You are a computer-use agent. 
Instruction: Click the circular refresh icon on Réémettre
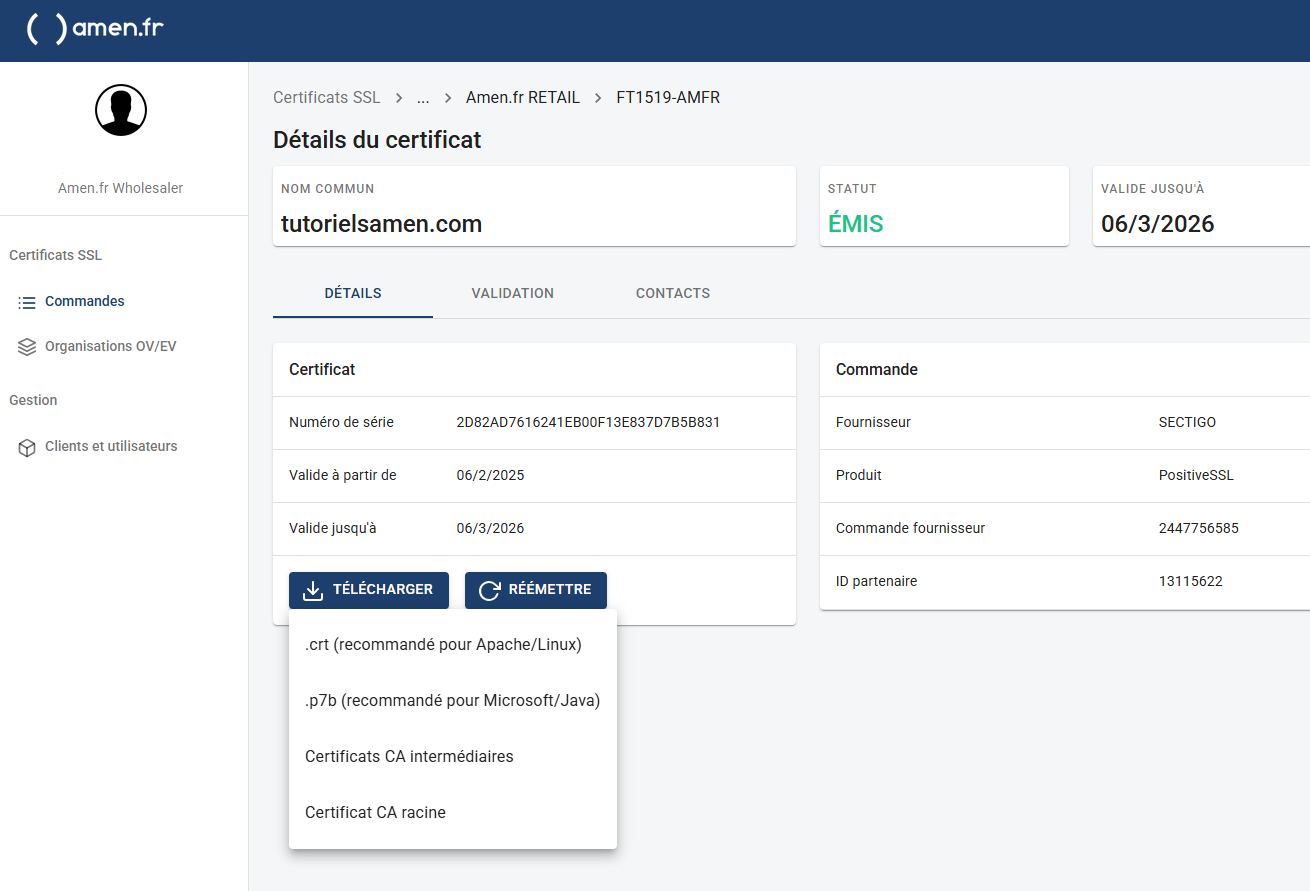click(x=489, y=590)
